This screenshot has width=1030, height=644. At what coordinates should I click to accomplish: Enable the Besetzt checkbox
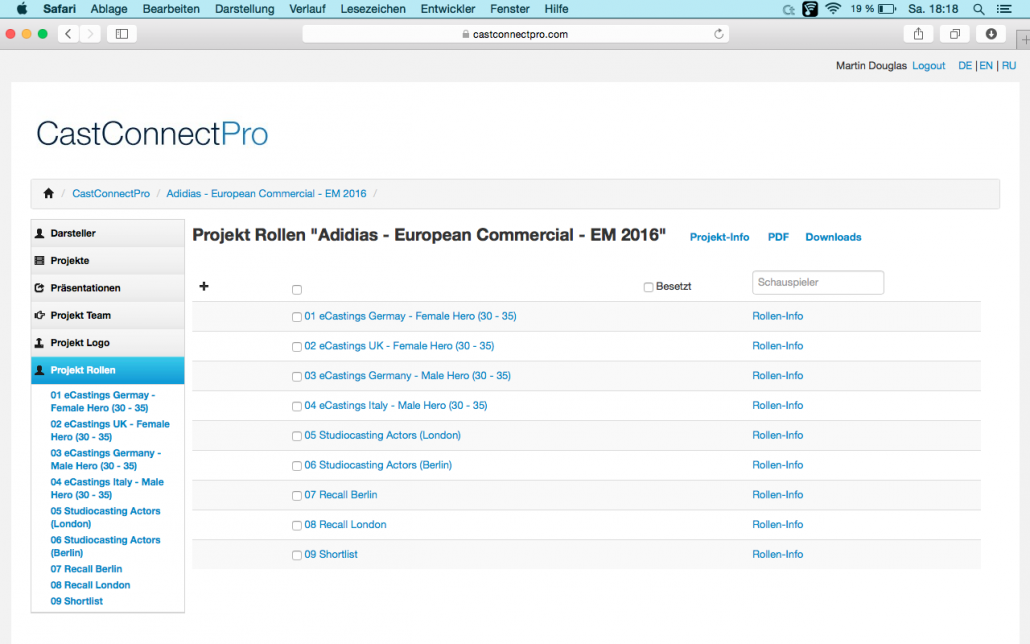pyautogui.click(x=648, y=287)
